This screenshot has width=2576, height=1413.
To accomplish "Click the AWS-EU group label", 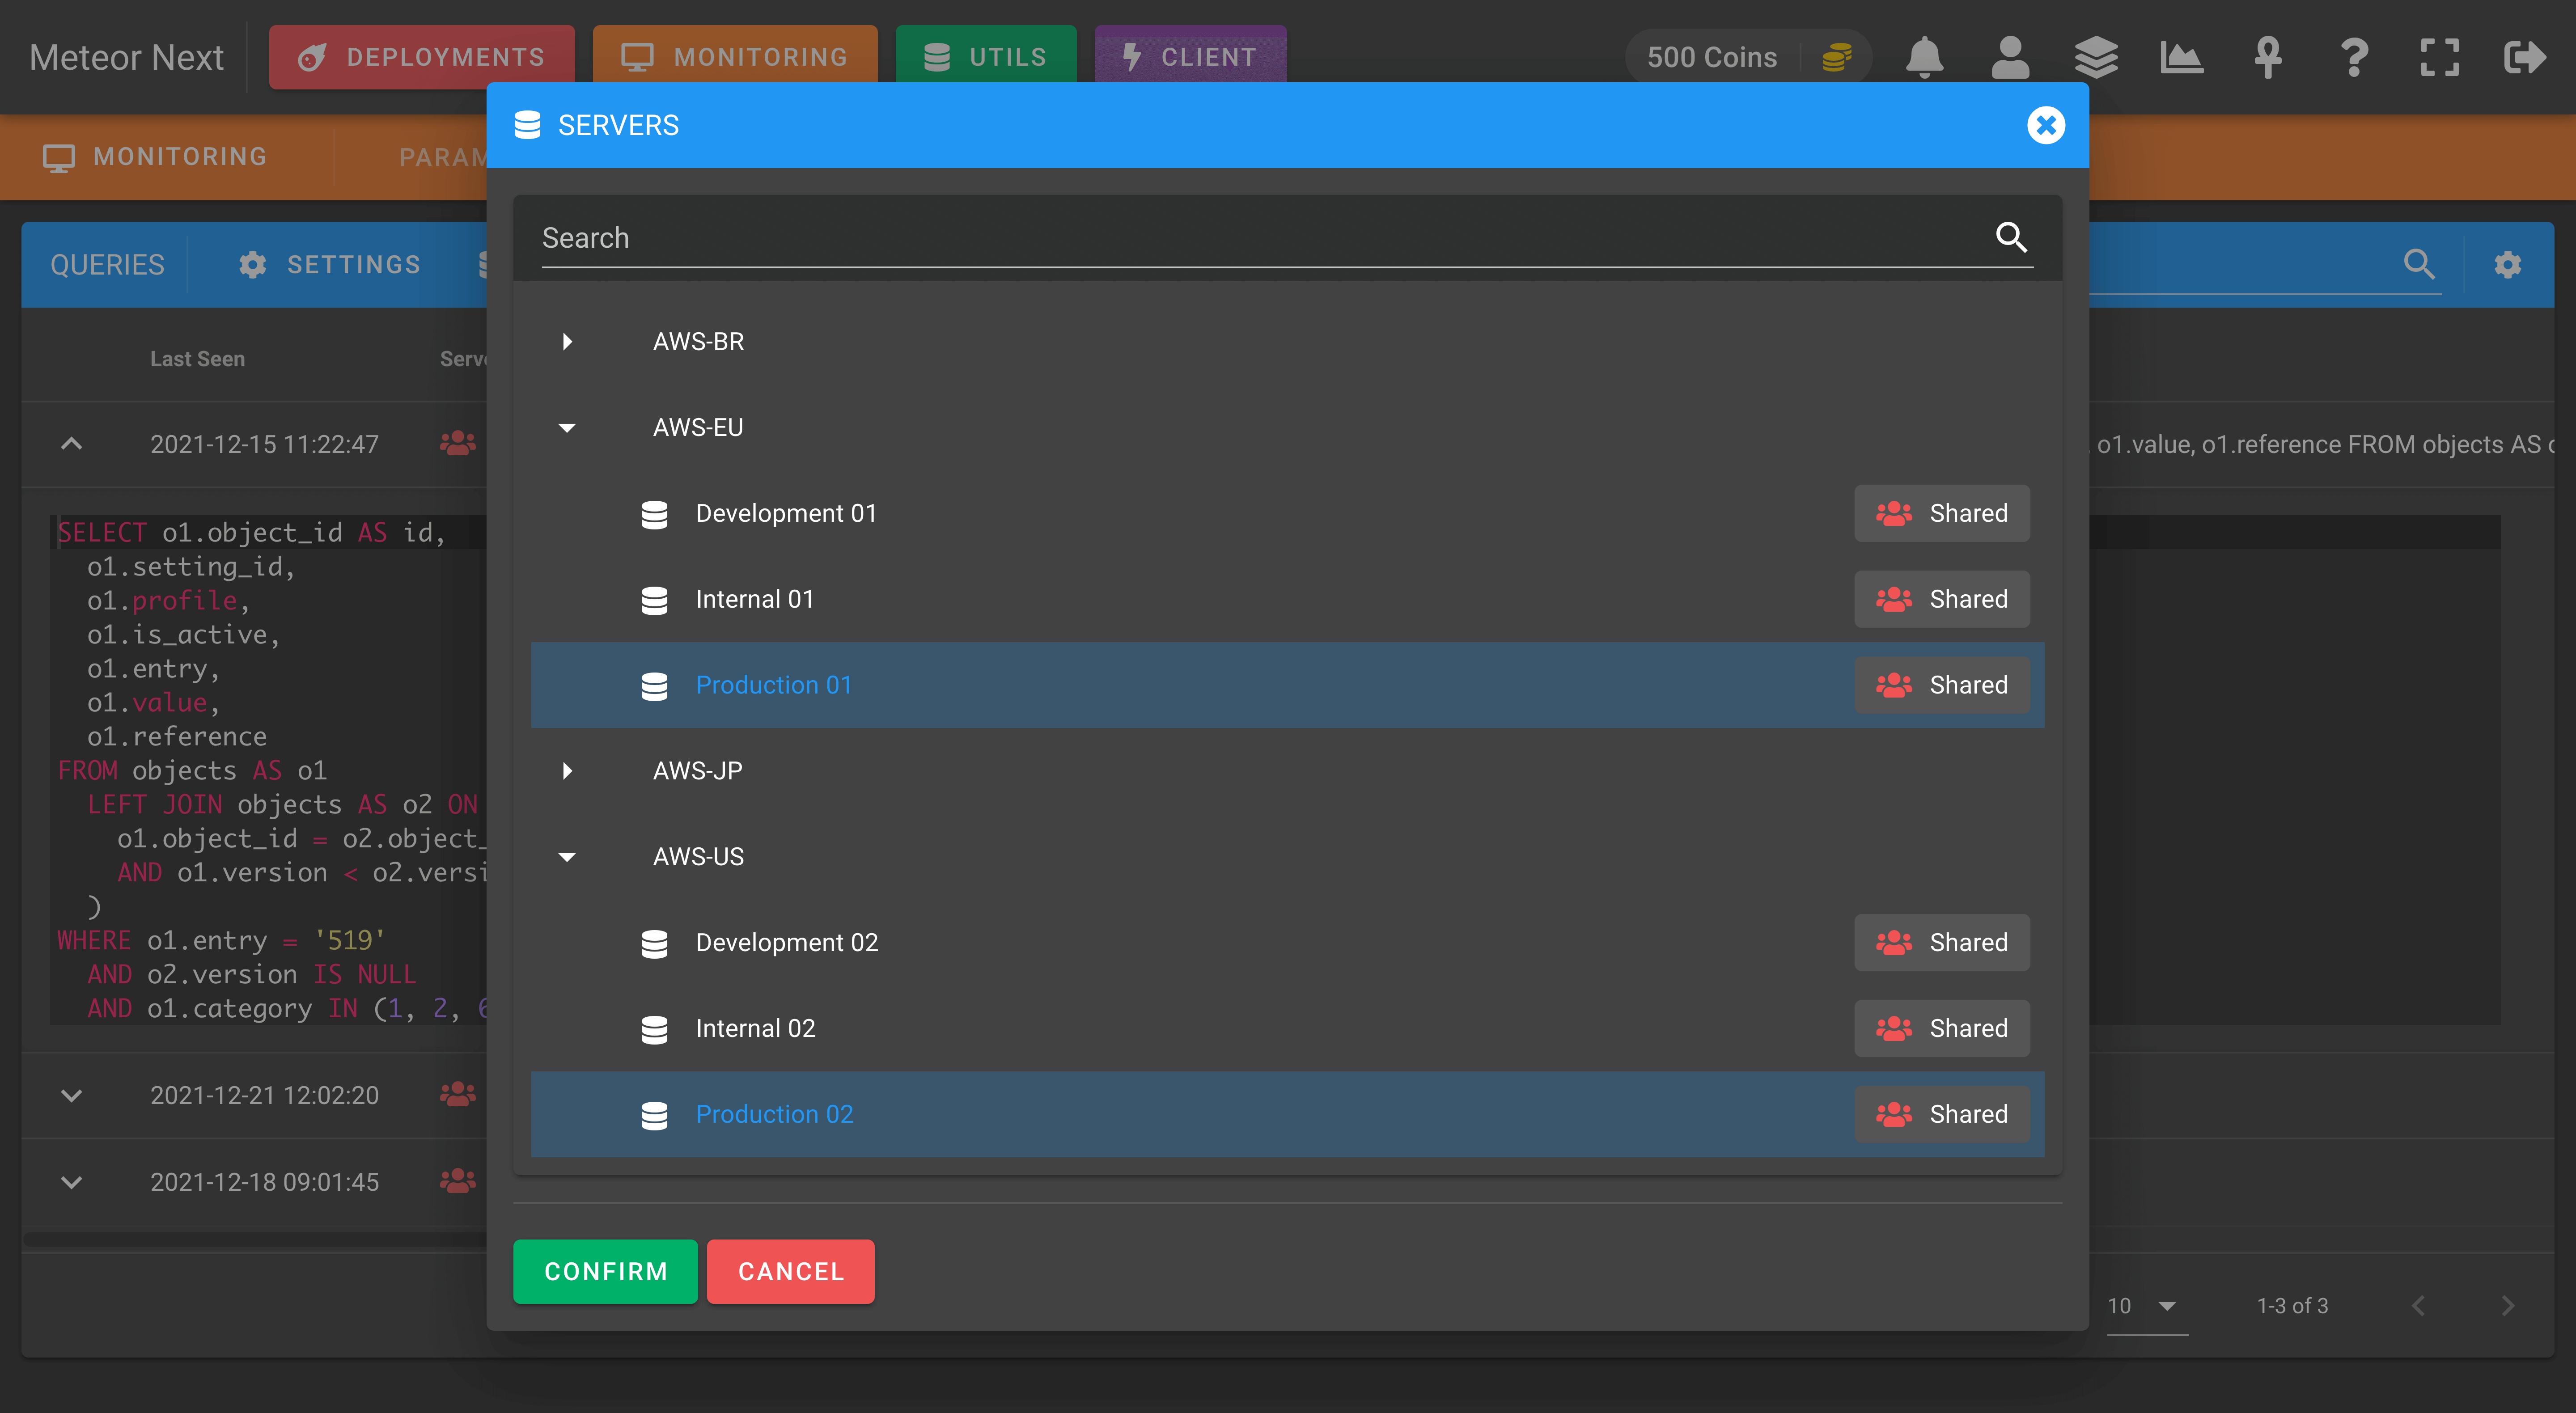I will click(698, 428).
